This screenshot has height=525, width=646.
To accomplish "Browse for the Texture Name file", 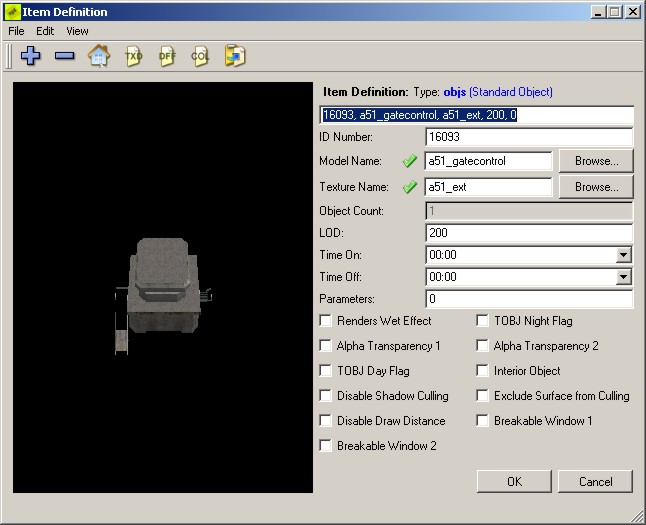I will [x=596, y=187].
